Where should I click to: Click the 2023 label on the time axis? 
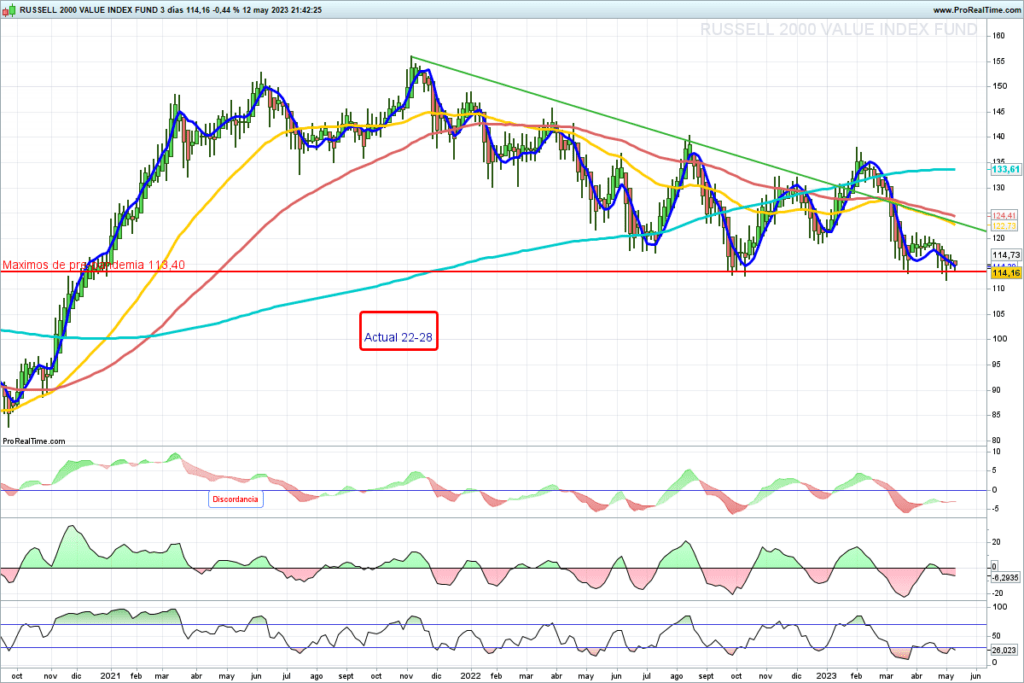tap(826, 676)
